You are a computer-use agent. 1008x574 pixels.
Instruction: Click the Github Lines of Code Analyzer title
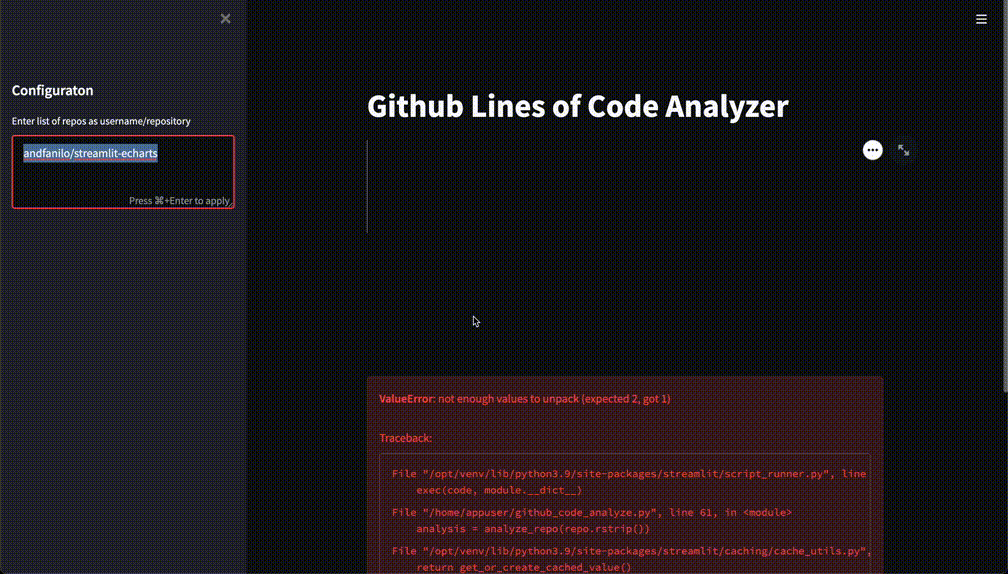577,106
